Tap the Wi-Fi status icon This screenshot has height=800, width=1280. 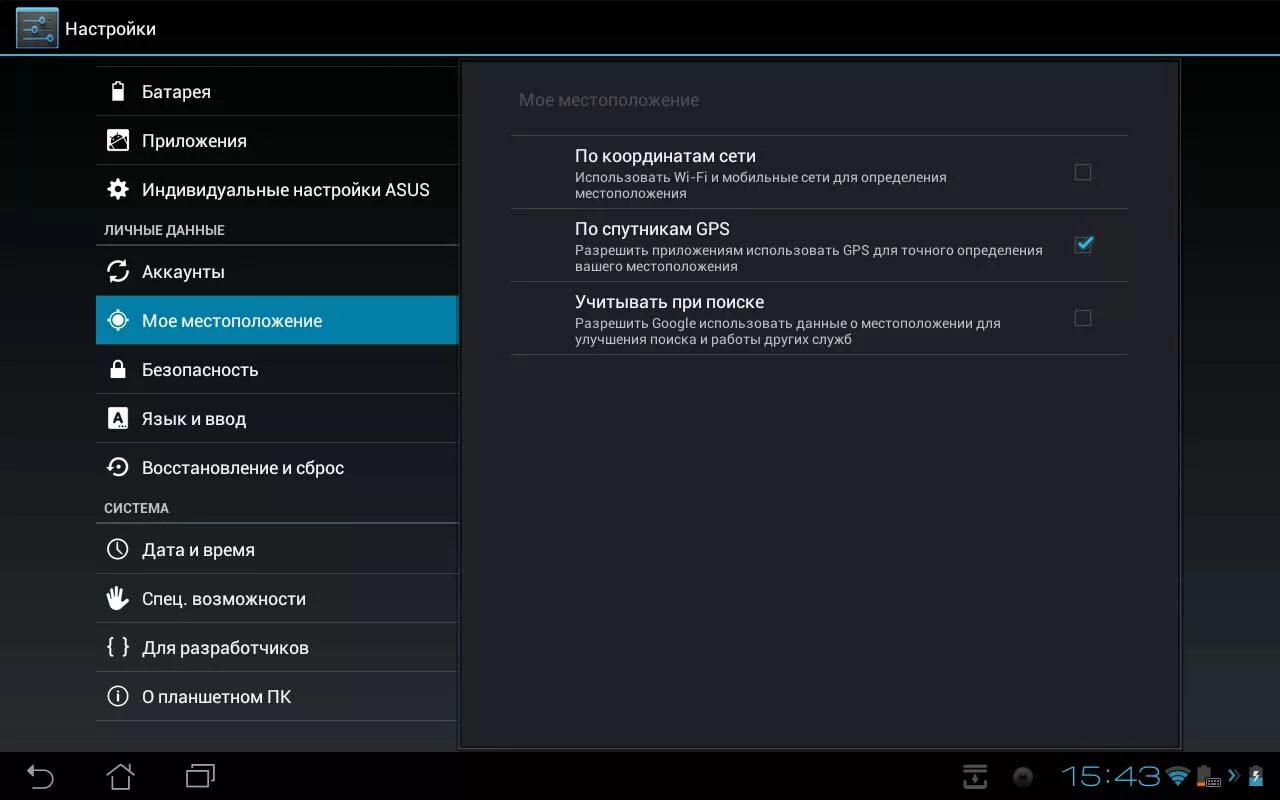coord(1179,777)
